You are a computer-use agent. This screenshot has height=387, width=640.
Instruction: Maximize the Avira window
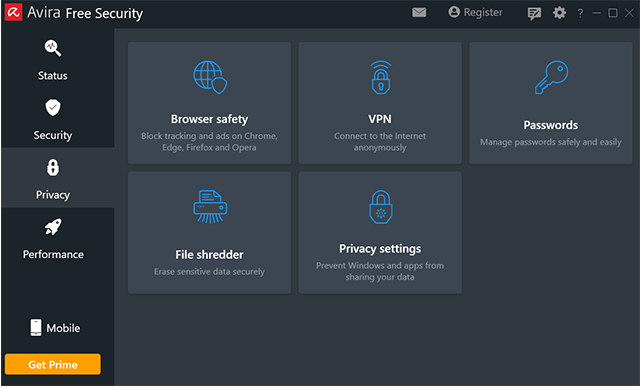coord(613,13)
